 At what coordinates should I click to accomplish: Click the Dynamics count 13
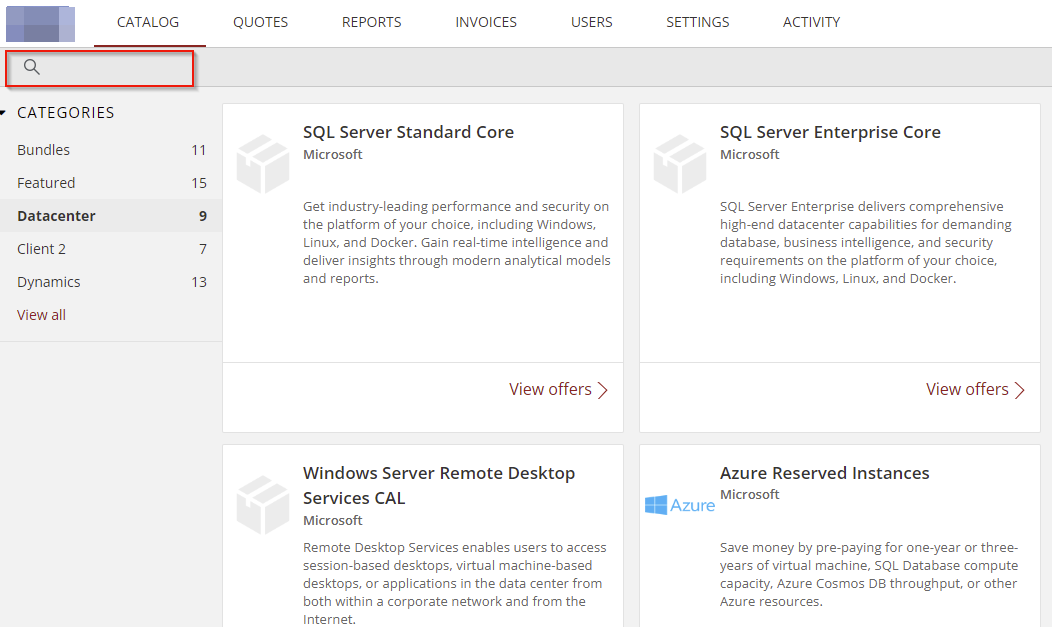coord(199,282)
